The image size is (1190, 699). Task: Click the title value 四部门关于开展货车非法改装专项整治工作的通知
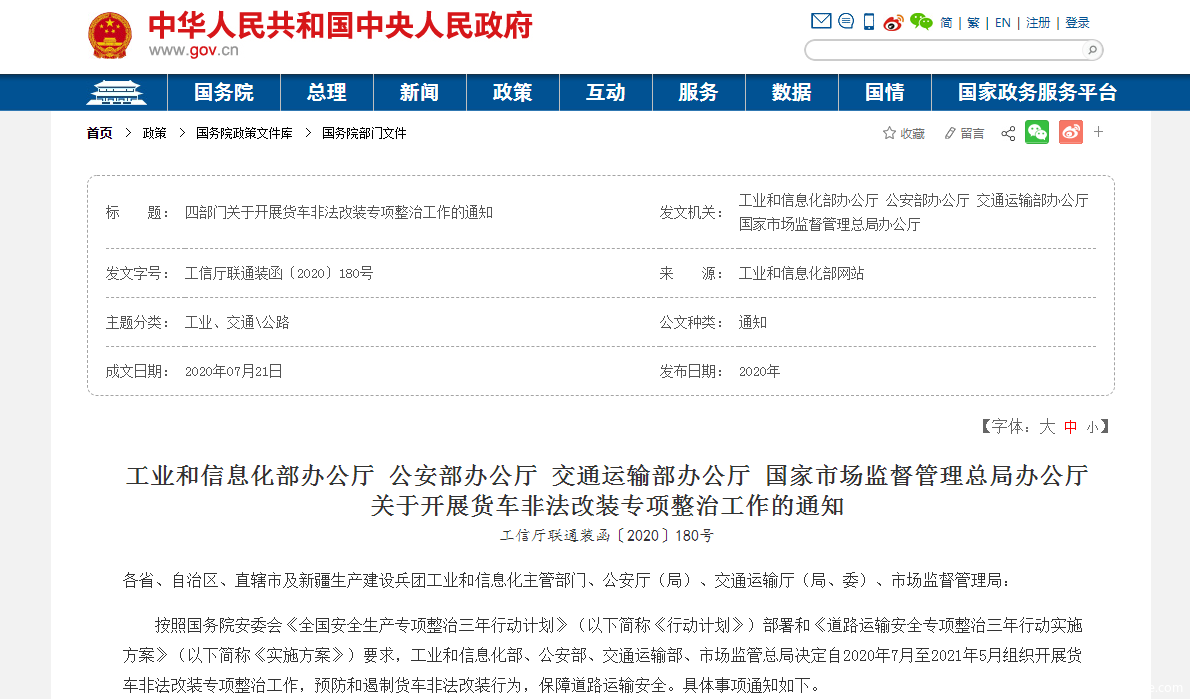tap(338, 213)
